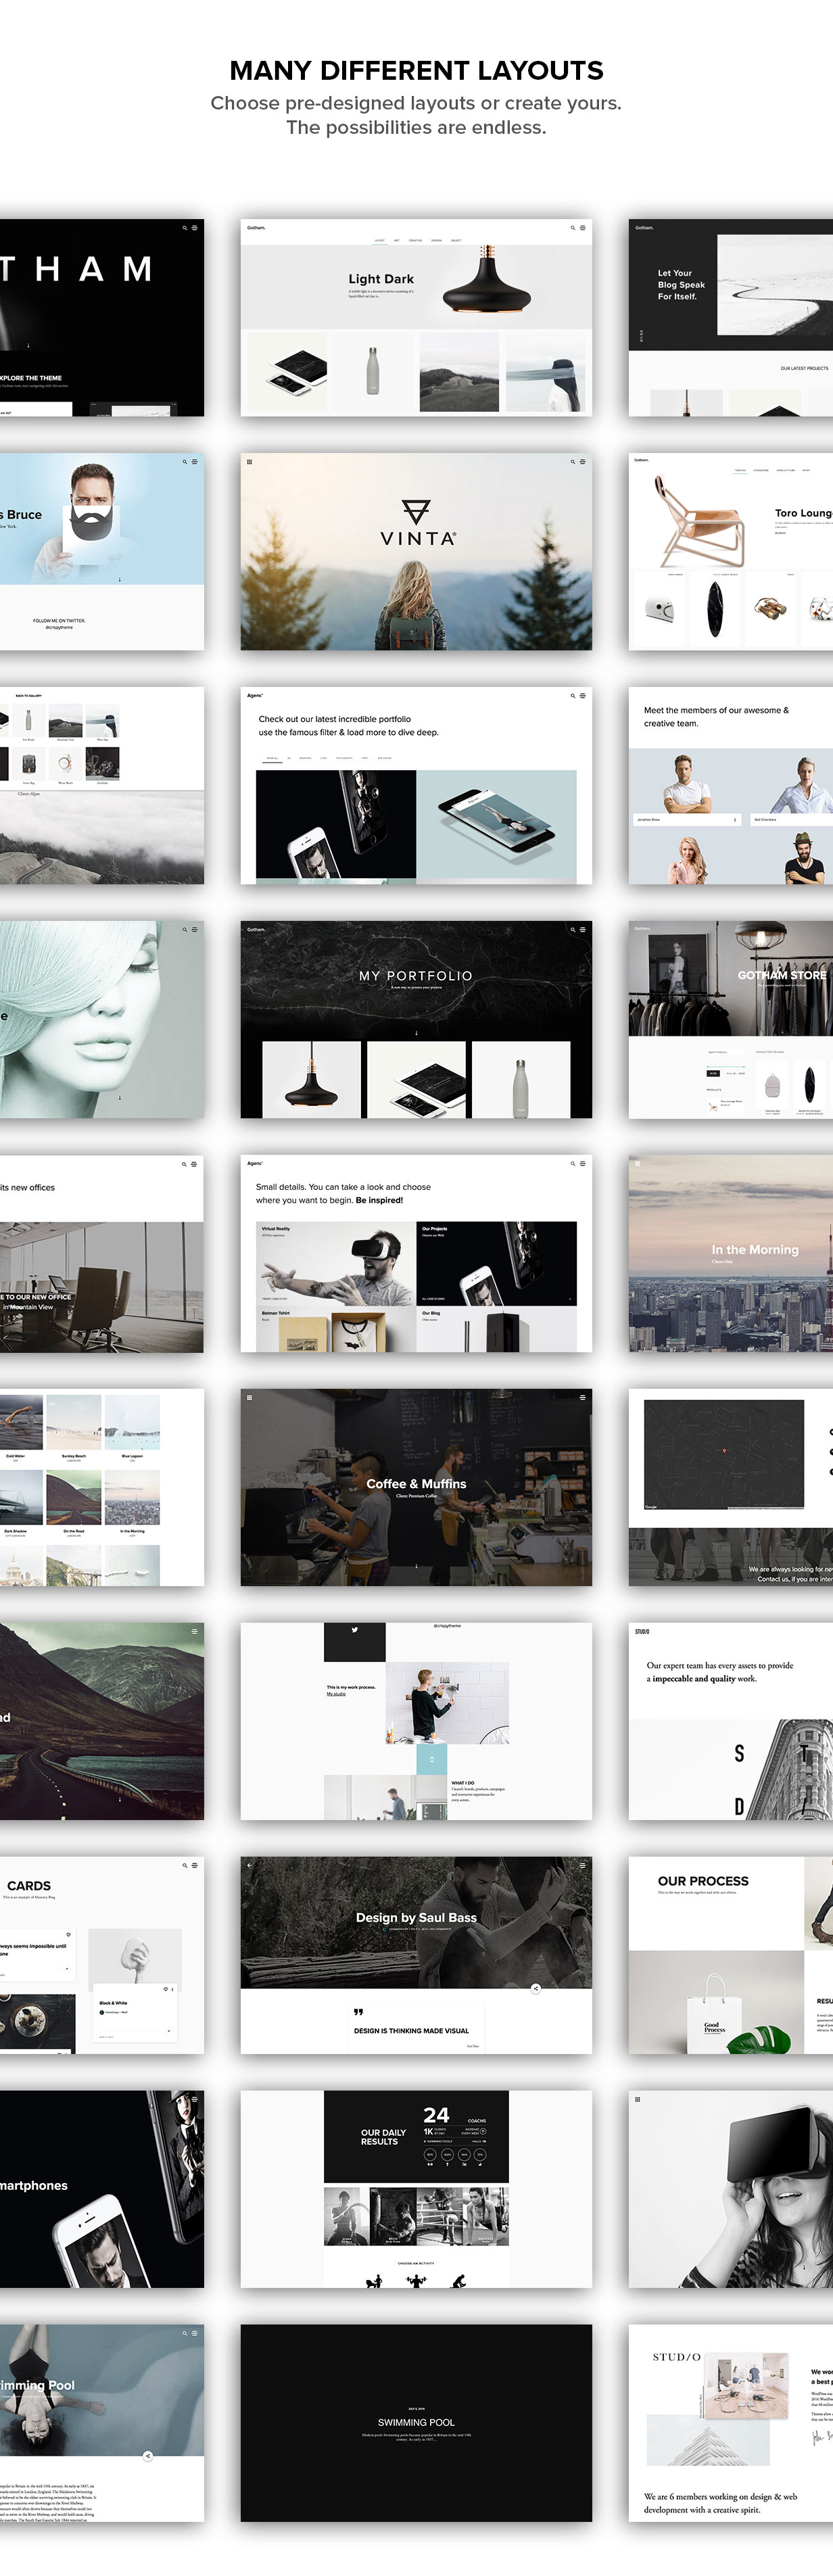Click the Gotham. logo in Light Dark layout
This screenshot has height=2576, width=833.
pos(256,228)
